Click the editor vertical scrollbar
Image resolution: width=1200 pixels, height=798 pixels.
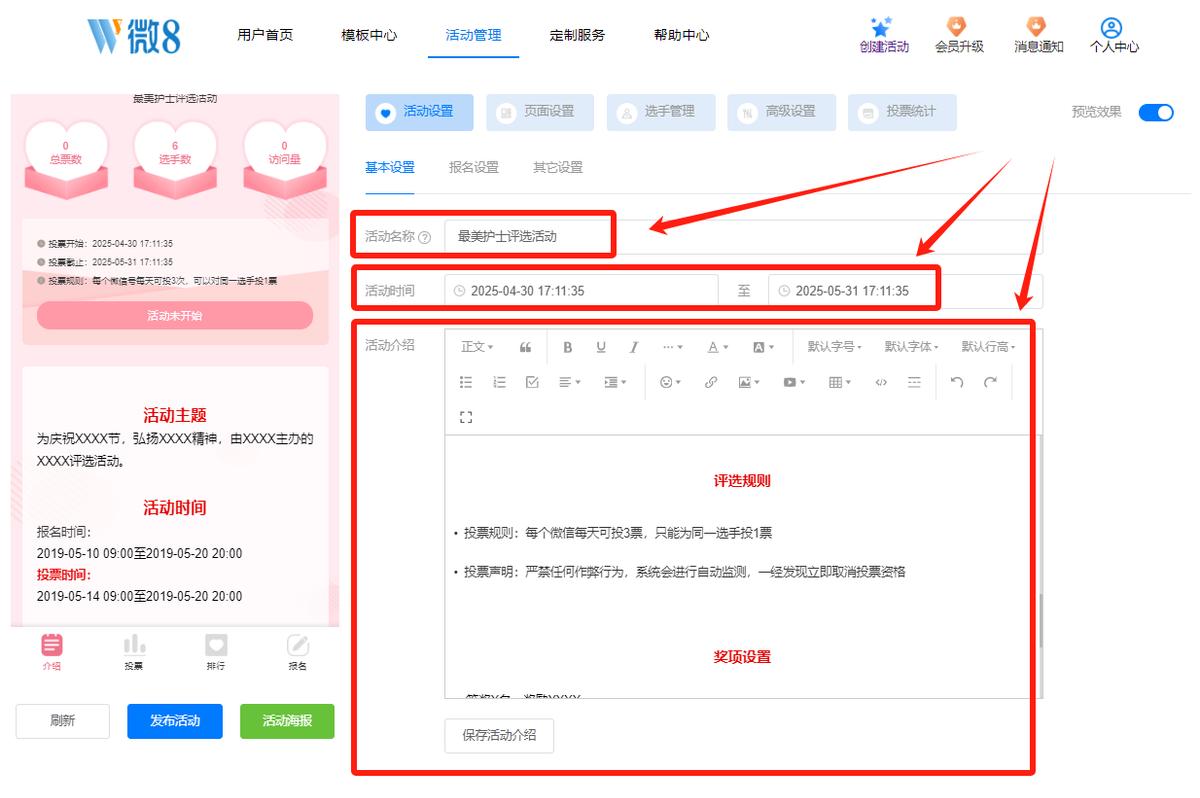coord(1039,620)
